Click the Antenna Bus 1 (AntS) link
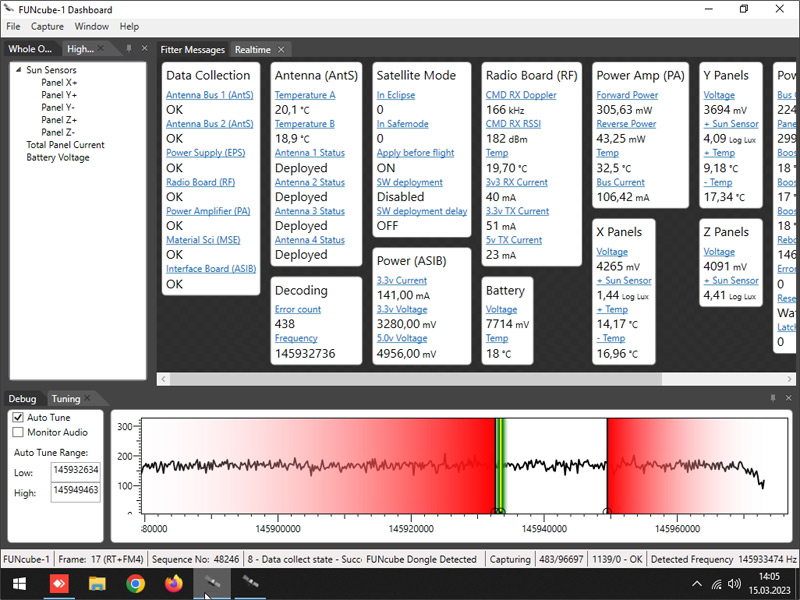 pyautogui.click(x=210, y=95)
